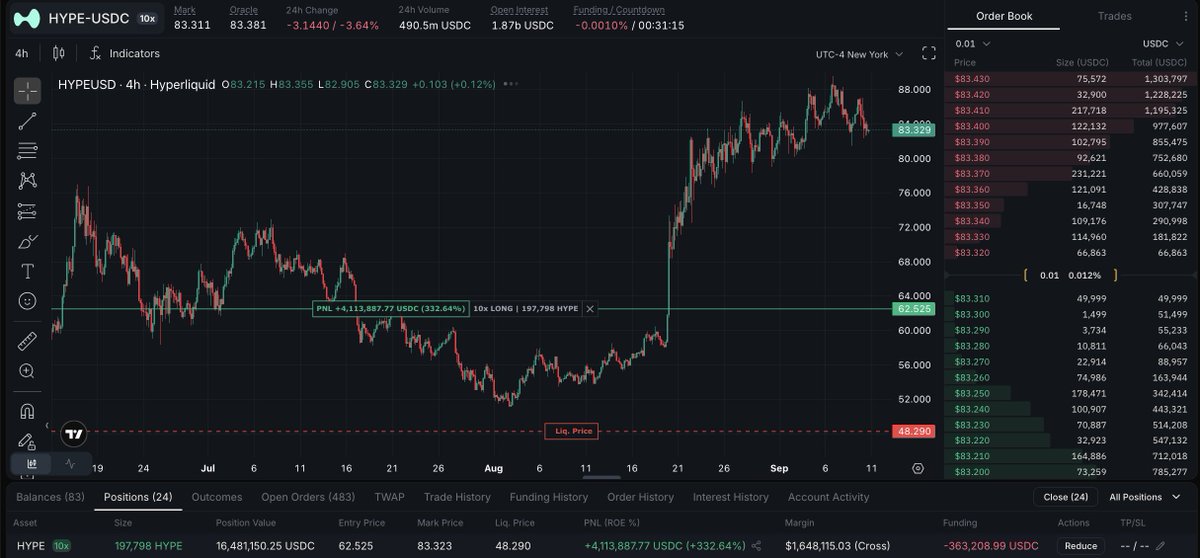This screenshot has width=1200, height=558.
Task: Click the Close (24) button
Action: 1065,497
